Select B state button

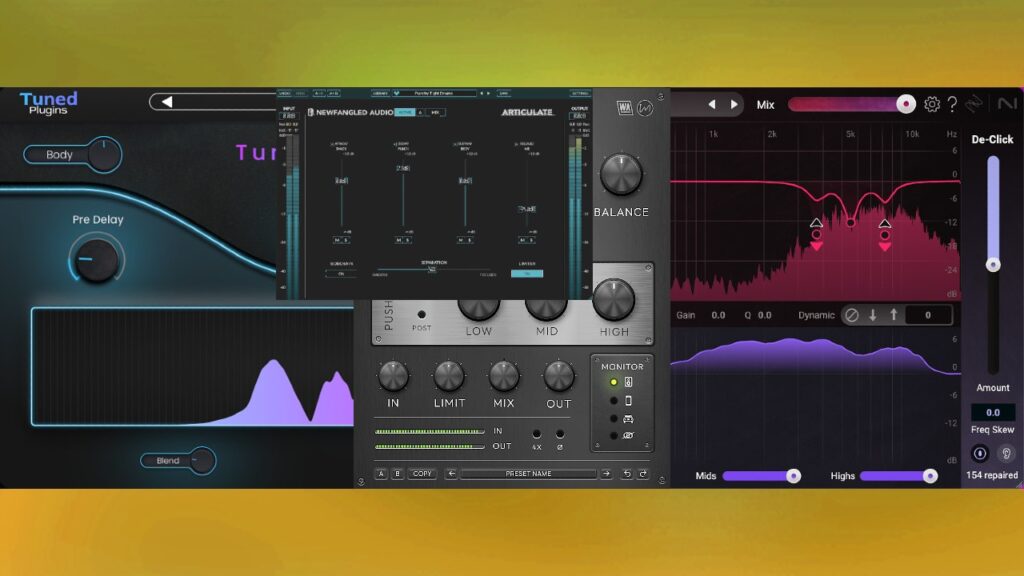397,473
